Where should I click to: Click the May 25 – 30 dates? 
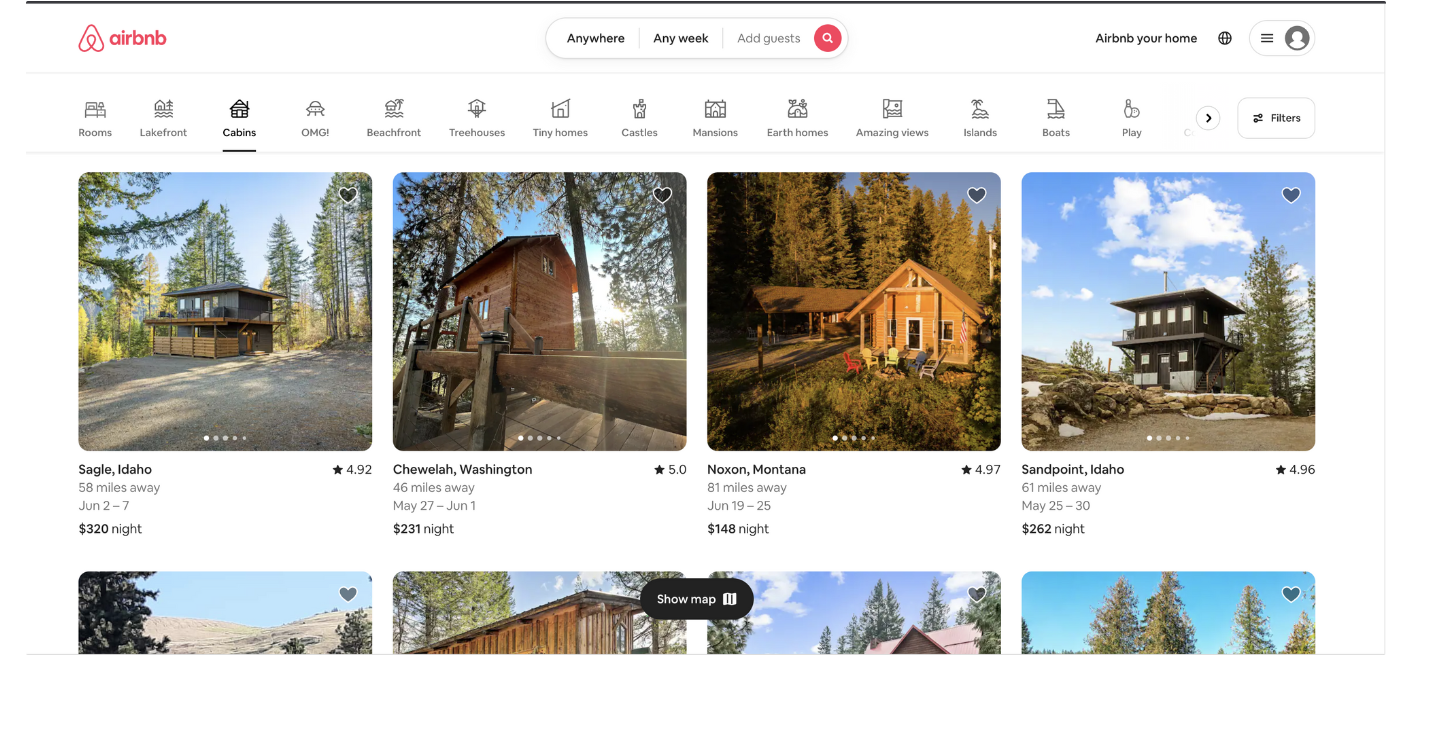click(1056, 505)
